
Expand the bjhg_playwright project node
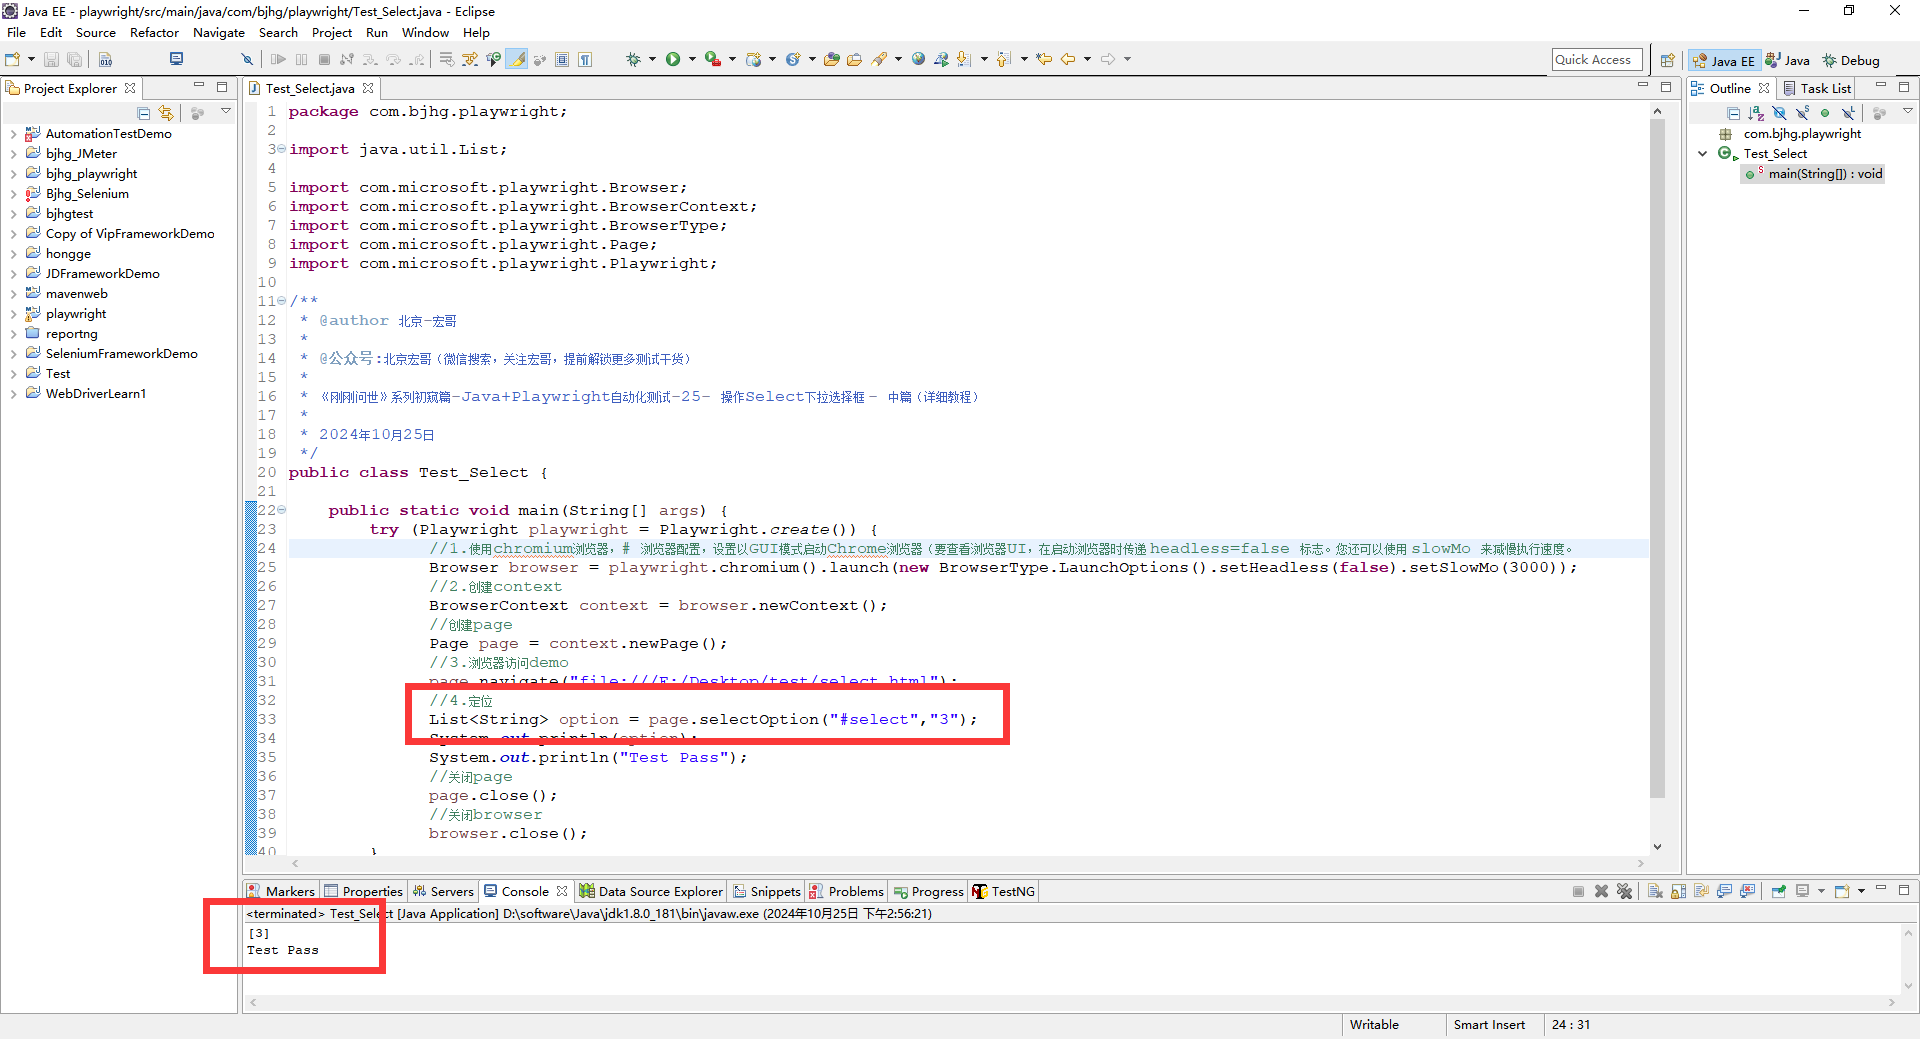(13, 174)
